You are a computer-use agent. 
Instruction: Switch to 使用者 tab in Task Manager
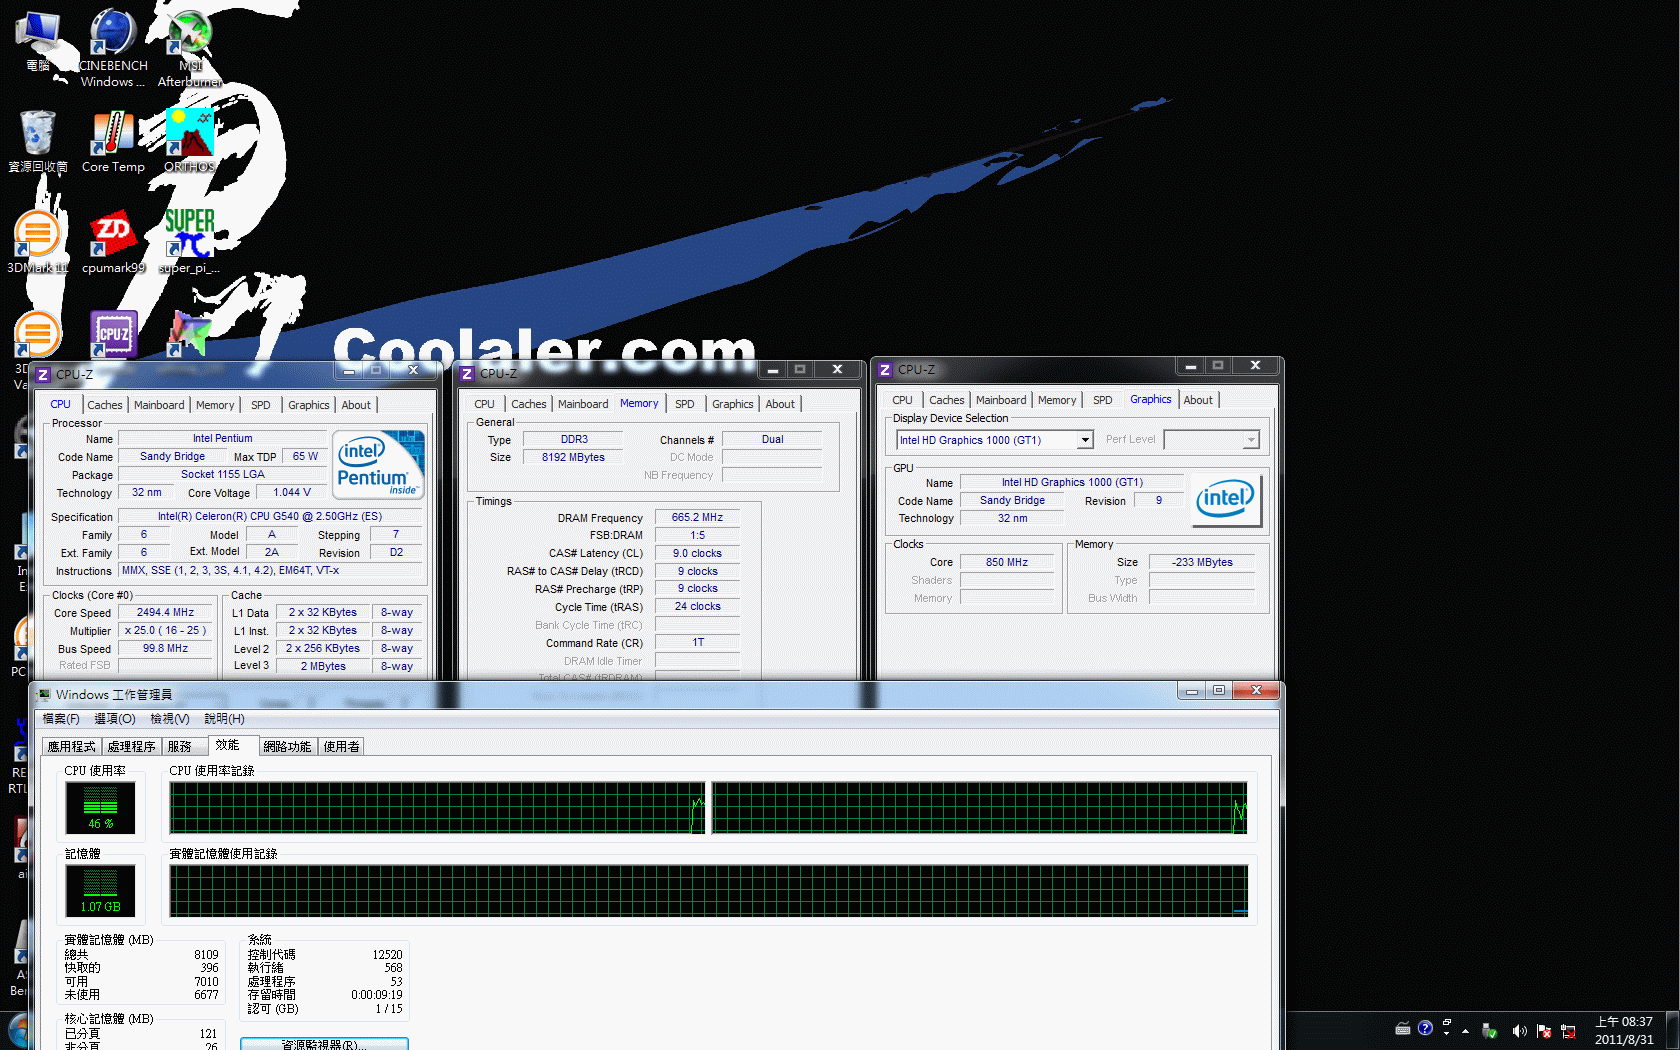(x=341, y=747)
